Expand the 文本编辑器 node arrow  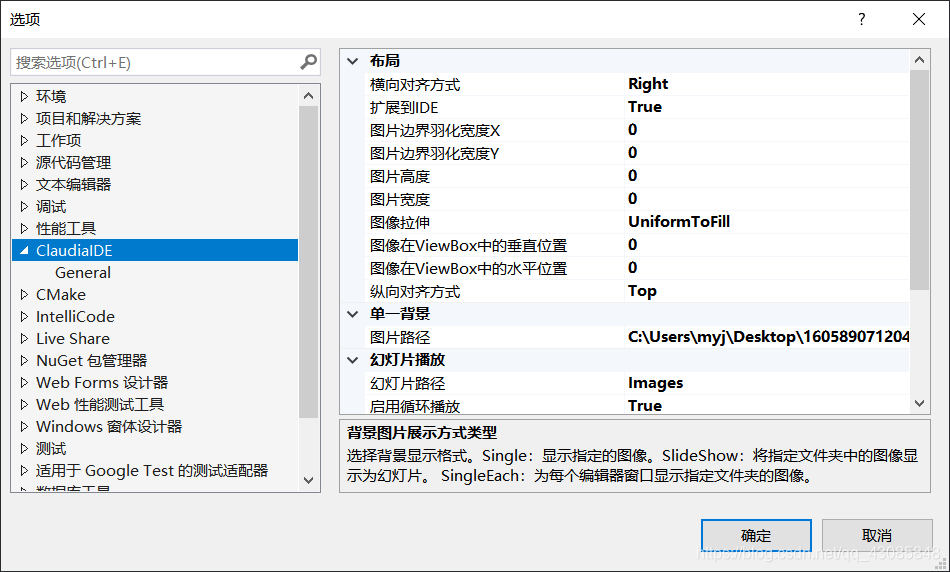coord(24,184)
